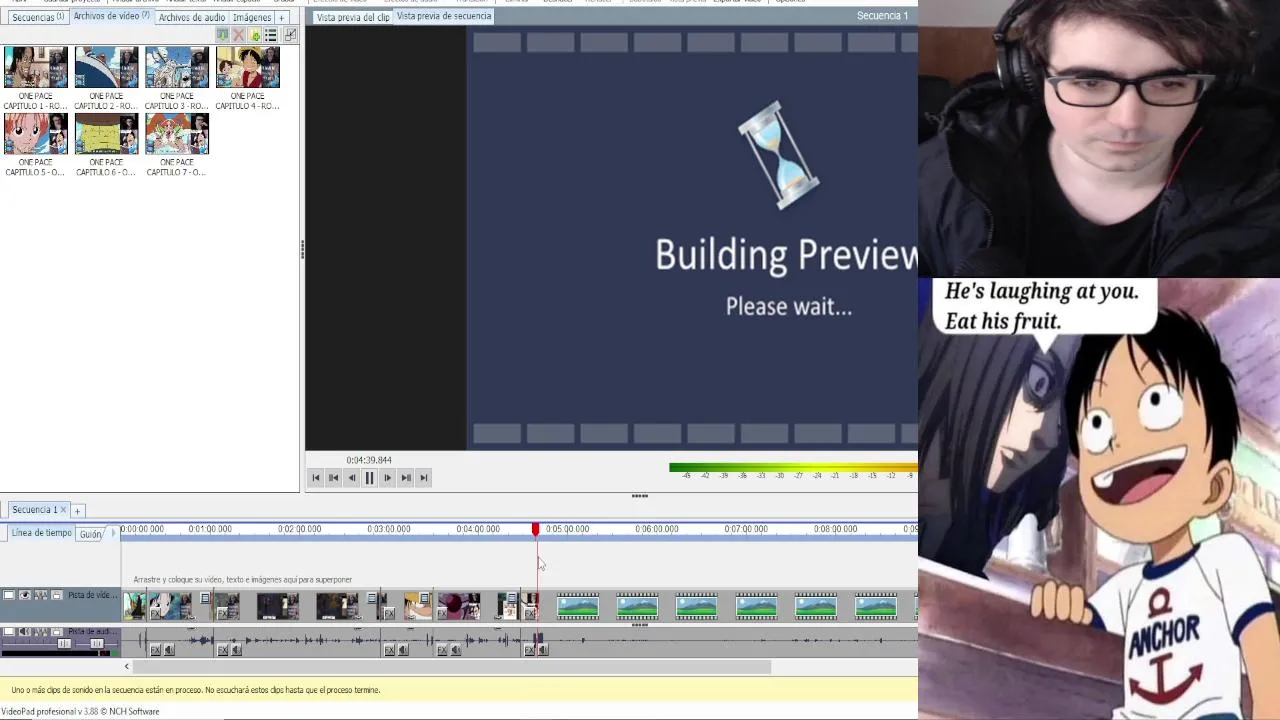This screenshot has height=720, width=1280.
Task: Adjust the audio track volume slider
Action: 64,644
